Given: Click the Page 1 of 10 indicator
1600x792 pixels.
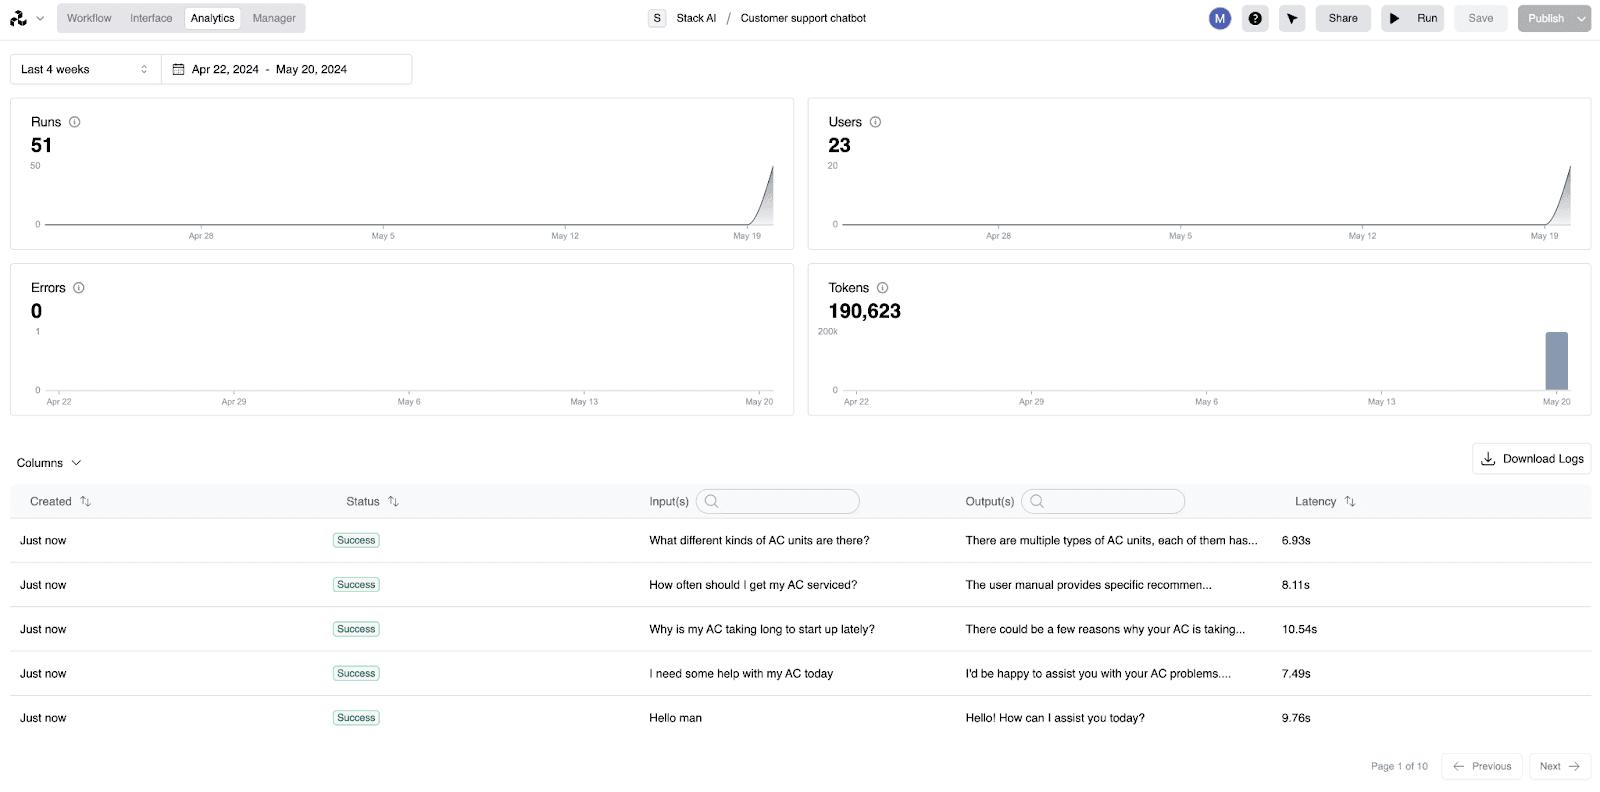Looking at the screenshot, I should click(1399, 766).
